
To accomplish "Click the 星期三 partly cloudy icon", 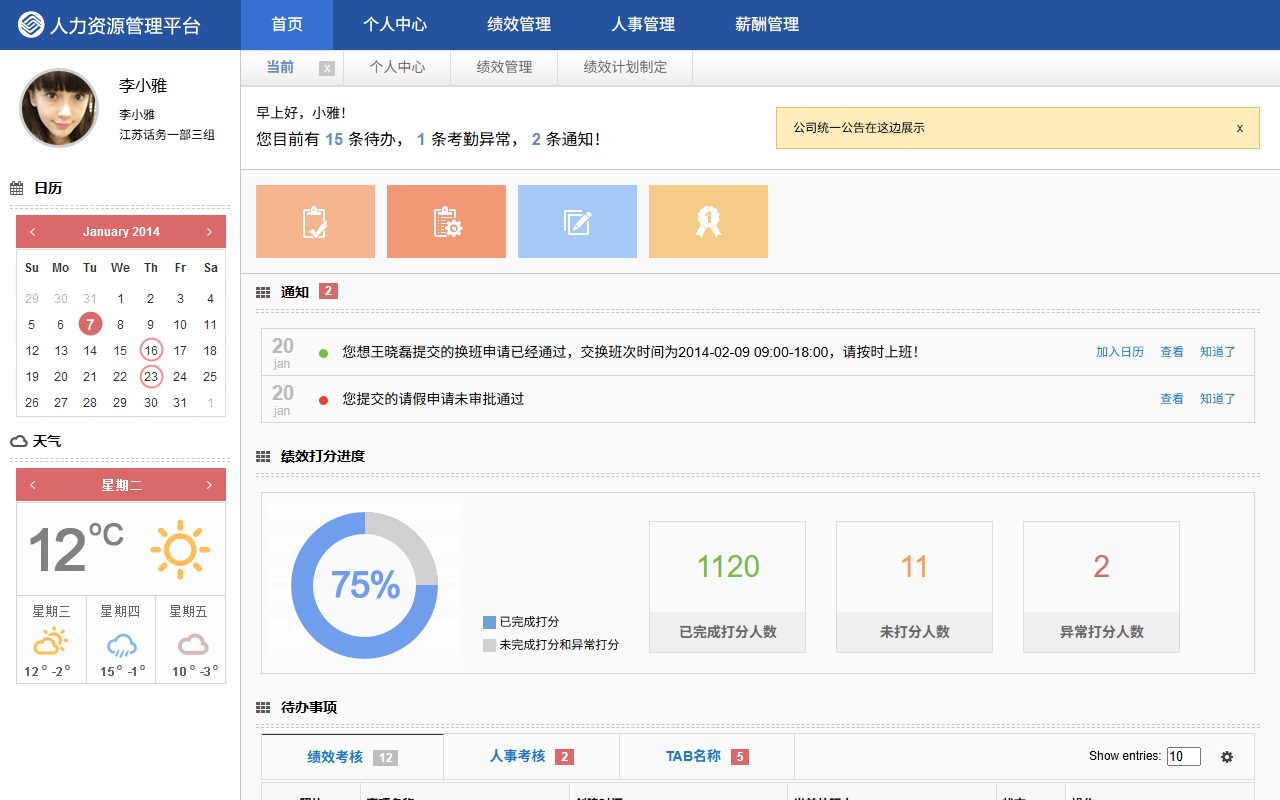I will pos(51,642).
